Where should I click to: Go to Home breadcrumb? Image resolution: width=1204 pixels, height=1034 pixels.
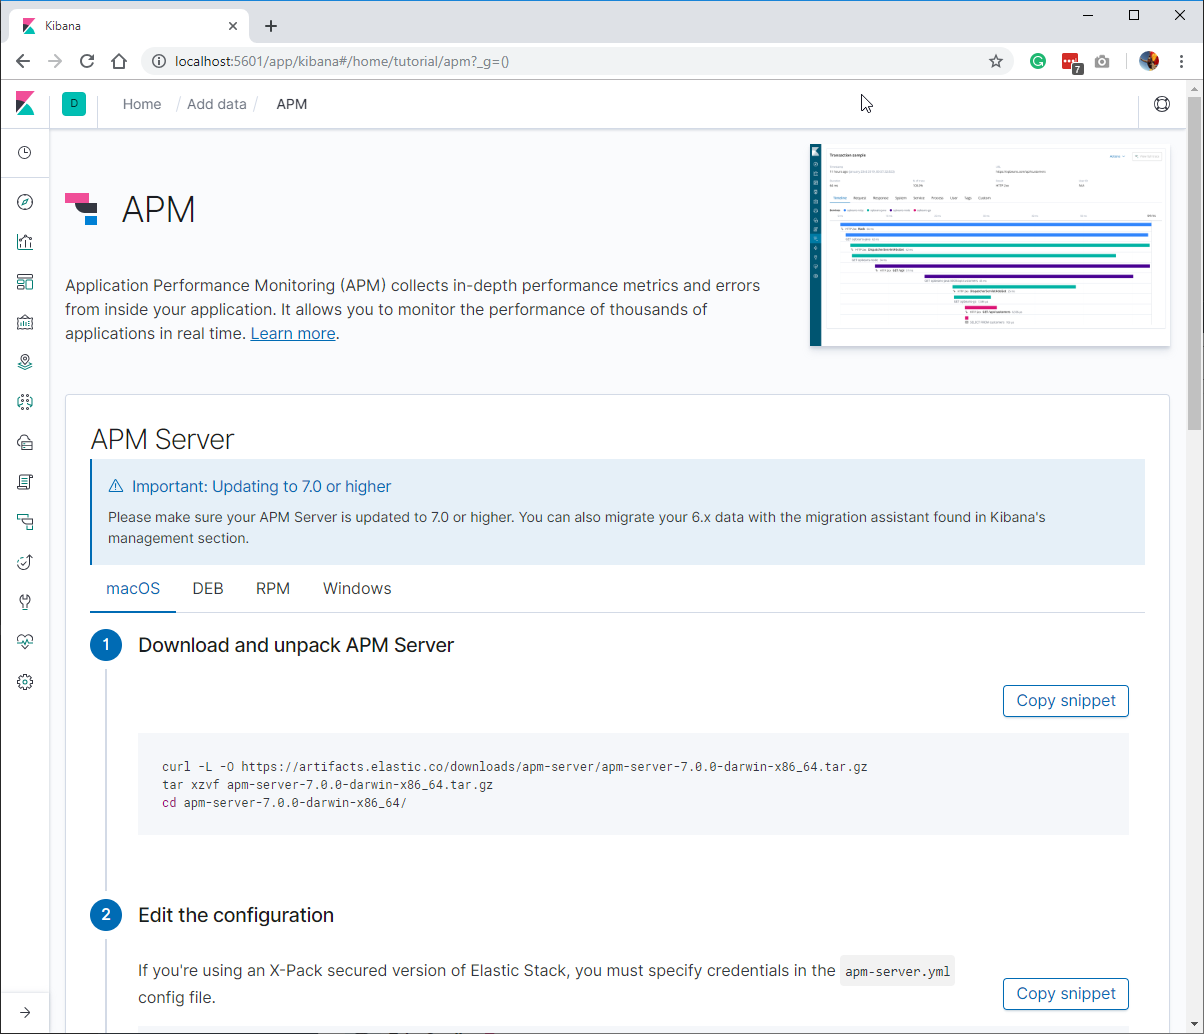coord(142,104)
